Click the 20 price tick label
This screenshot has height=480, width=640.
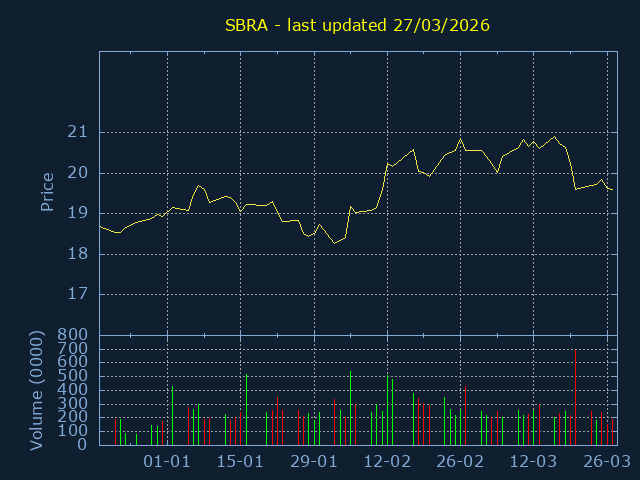pyautogui.click(x=78, y=173)
